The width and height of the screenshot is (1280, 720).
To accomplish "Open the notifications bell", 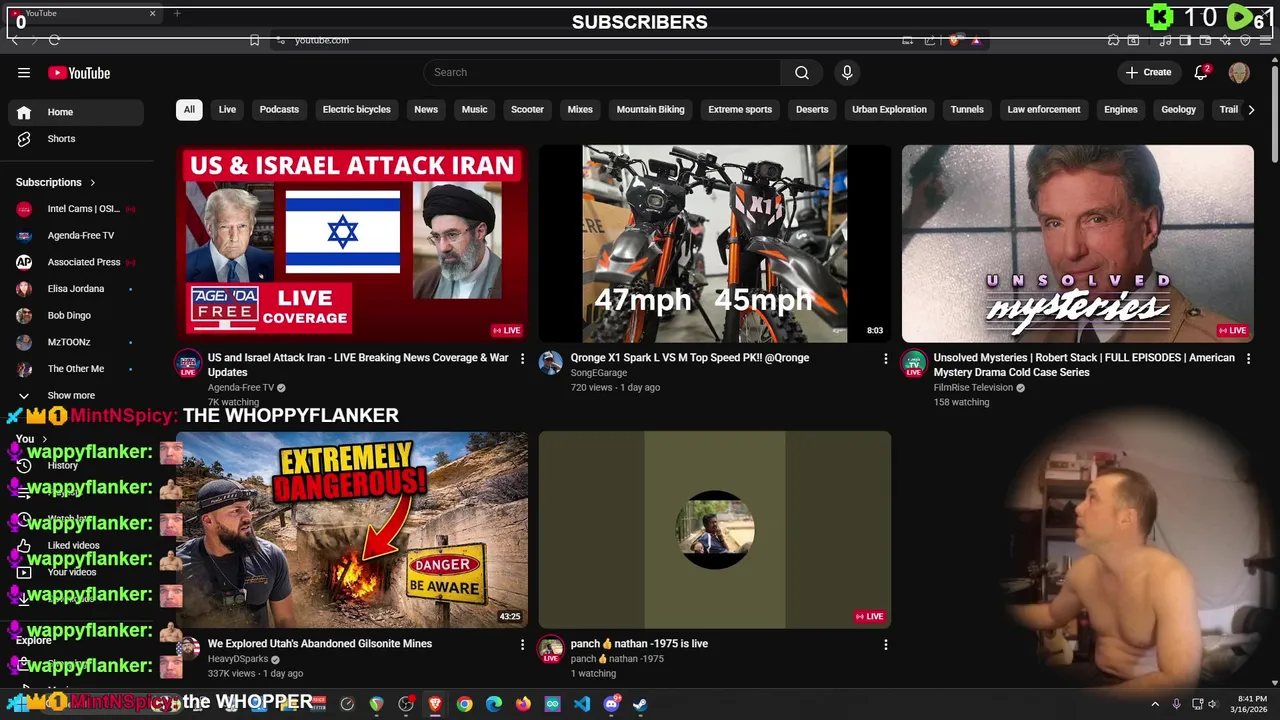I will pyautogui.click(x=1202, y=72).
